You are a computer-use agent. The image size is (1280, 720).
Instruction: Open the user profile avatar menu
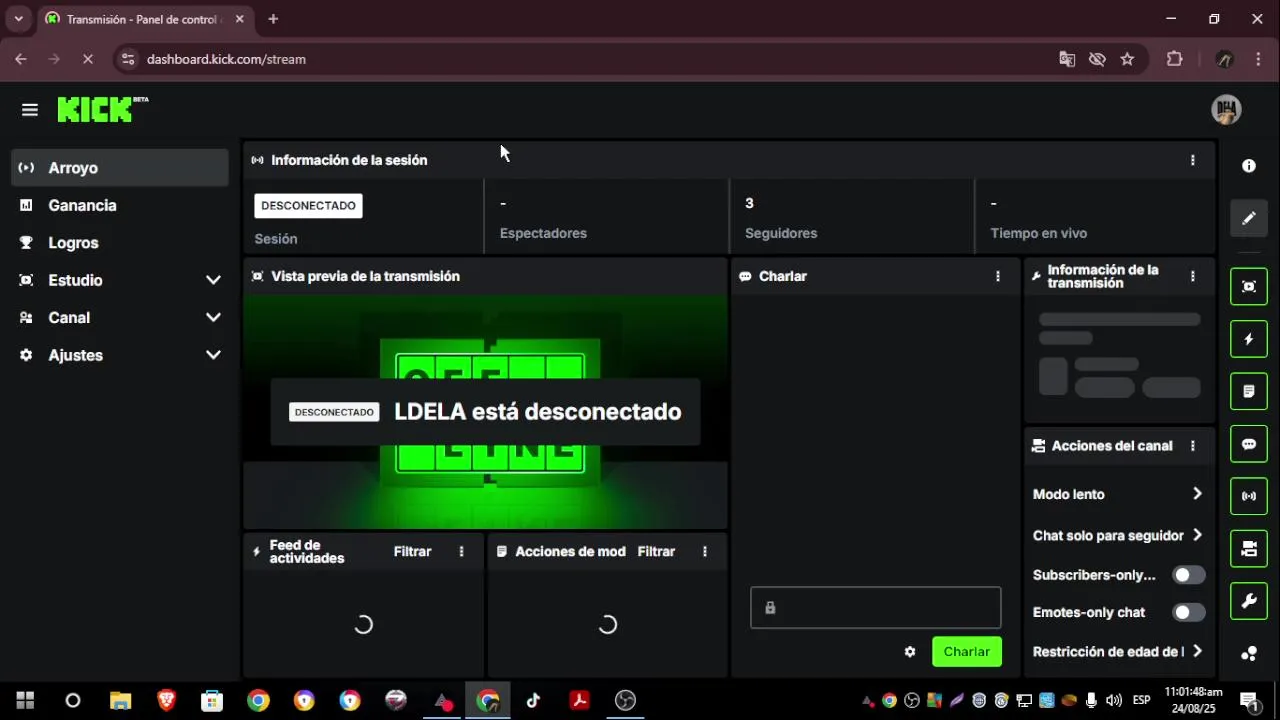click(1226, 110)
